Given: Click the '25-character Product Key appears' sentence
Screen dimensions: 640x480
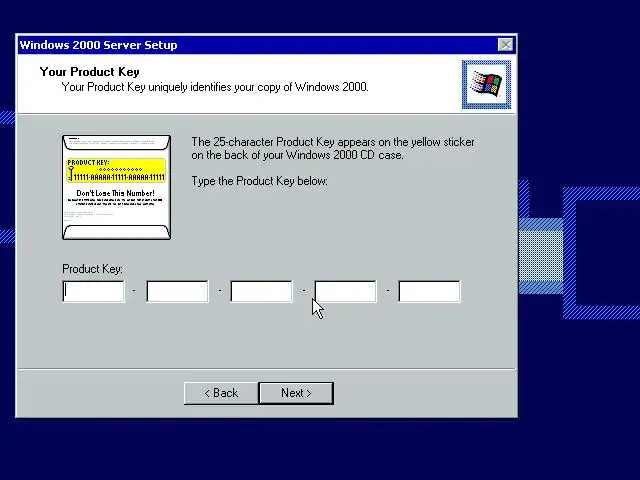Looking at the screenshot, I should [333, 149].
